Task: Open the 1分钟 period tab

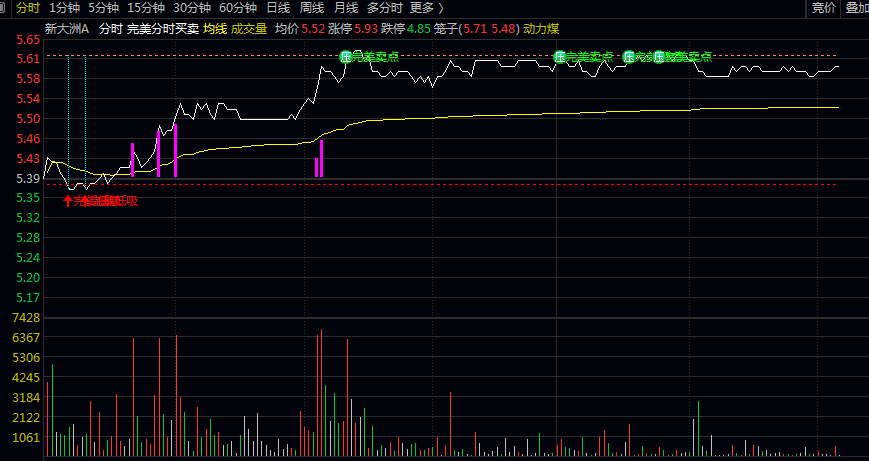Action: pyautogui.click(x=64, y=8)
